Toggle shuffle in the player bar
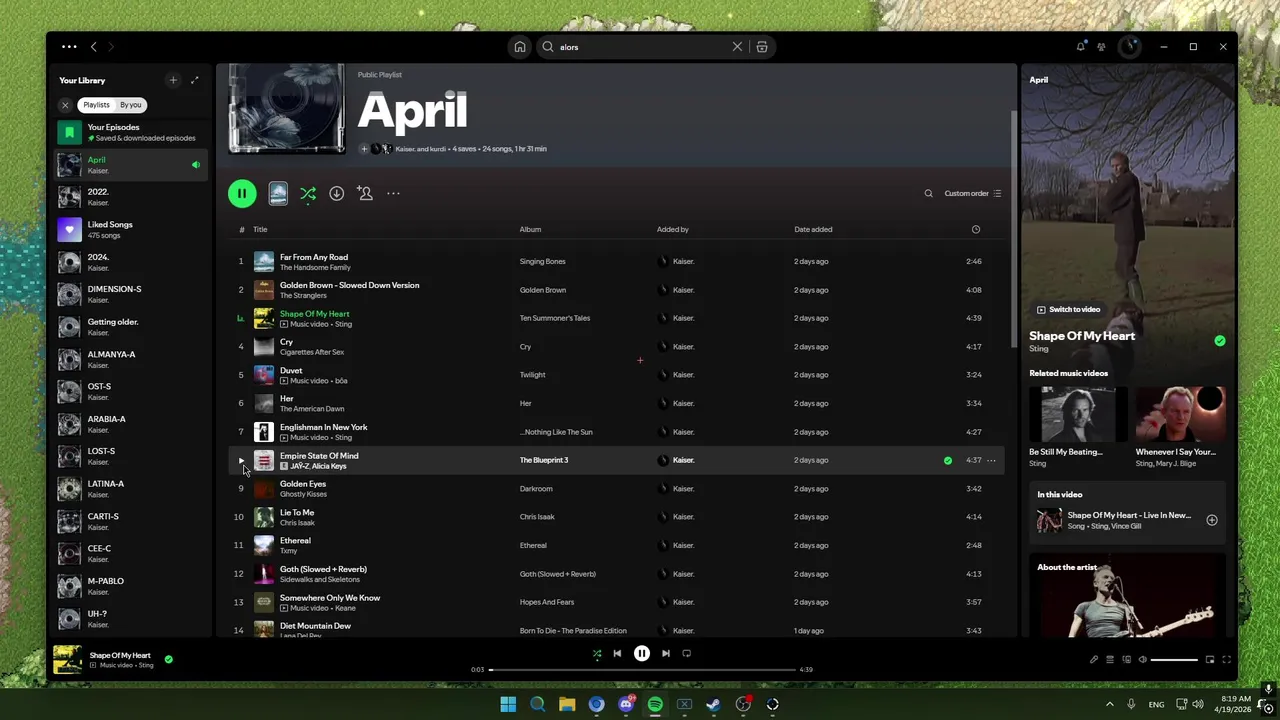 pos(597,654)
